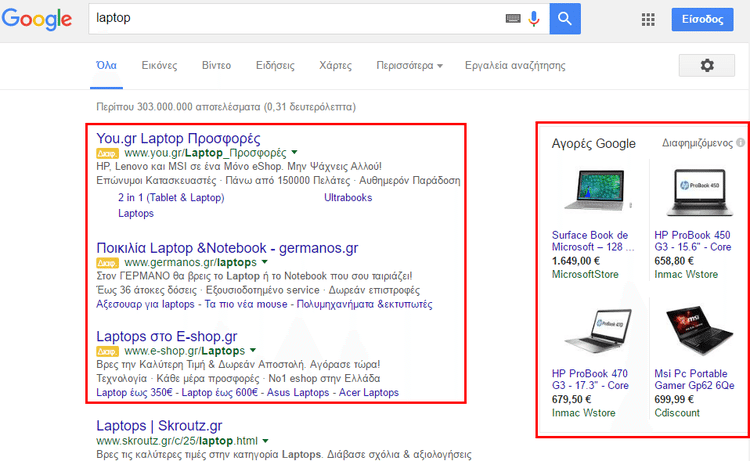Open the on-screen keyboard icon
Image resolution: width=750 pixels, height=461 pixels.
(513, 19)
